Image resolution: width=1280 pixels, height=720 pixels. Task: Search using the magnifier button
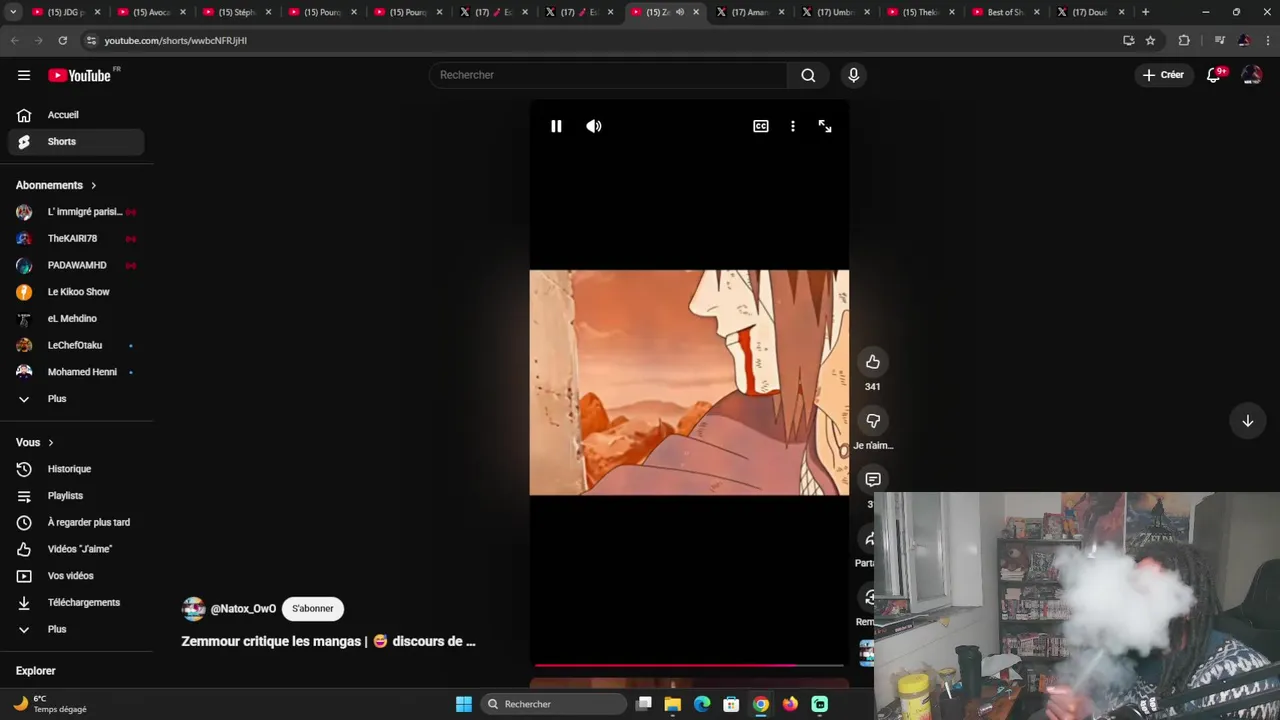click(808, 75)
